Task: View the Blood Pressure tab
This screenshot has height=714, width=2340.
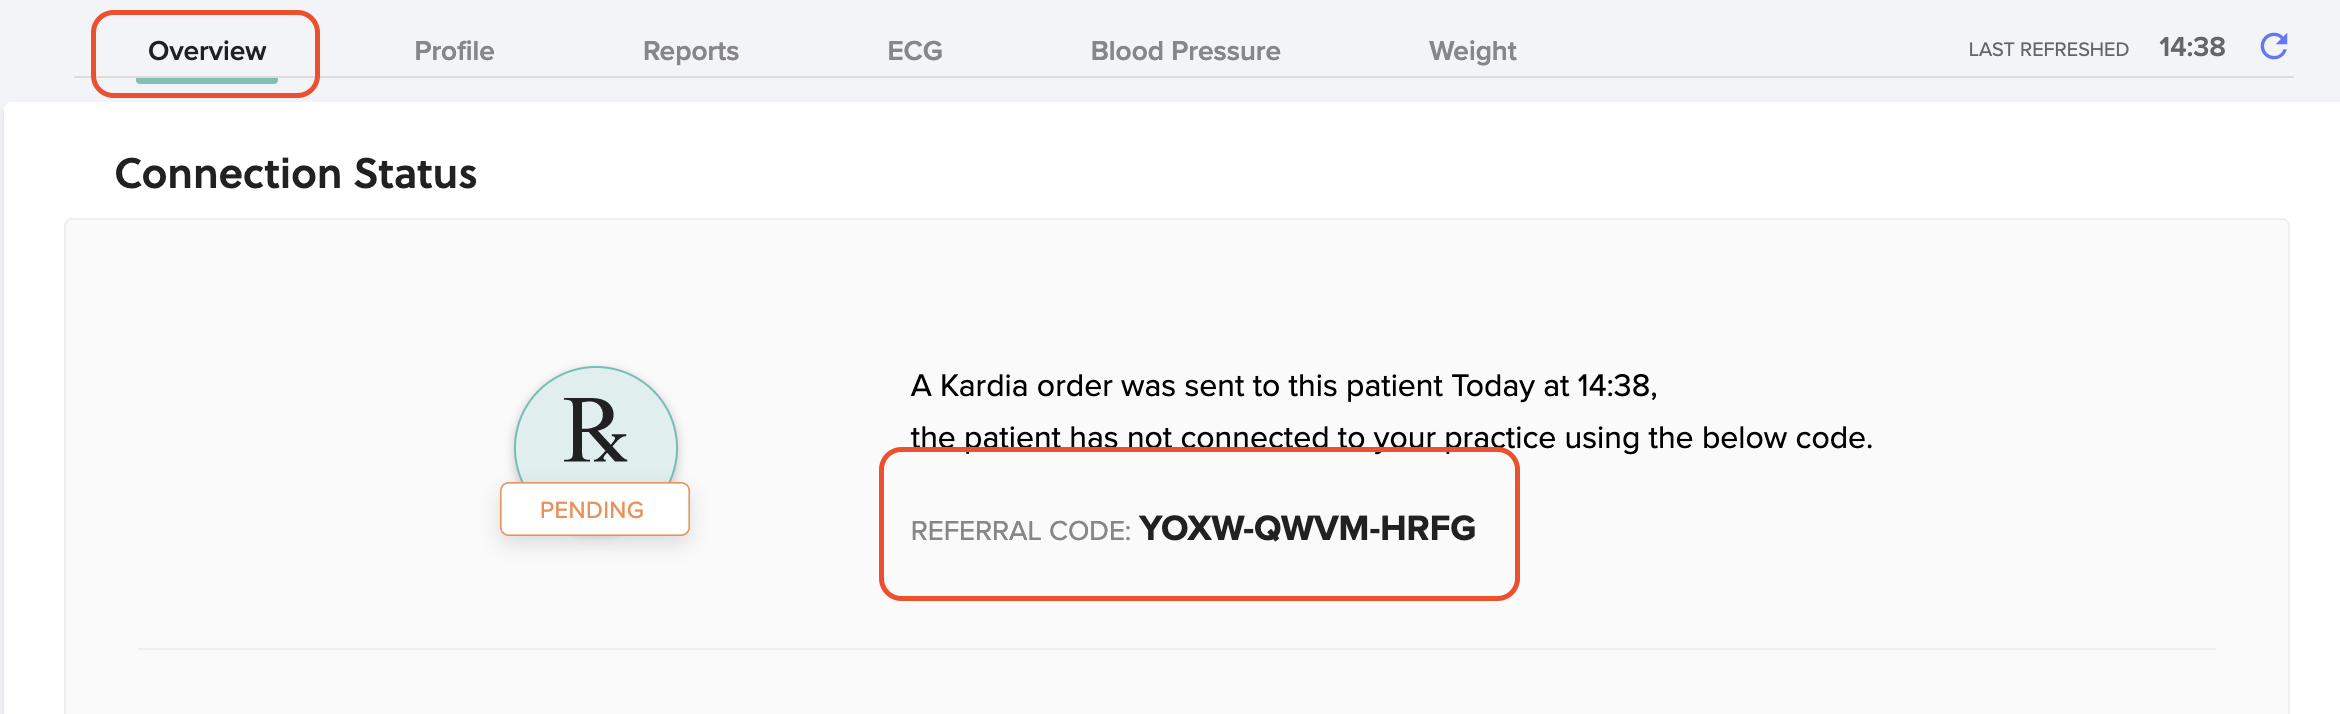Action: pos(1185,51)
